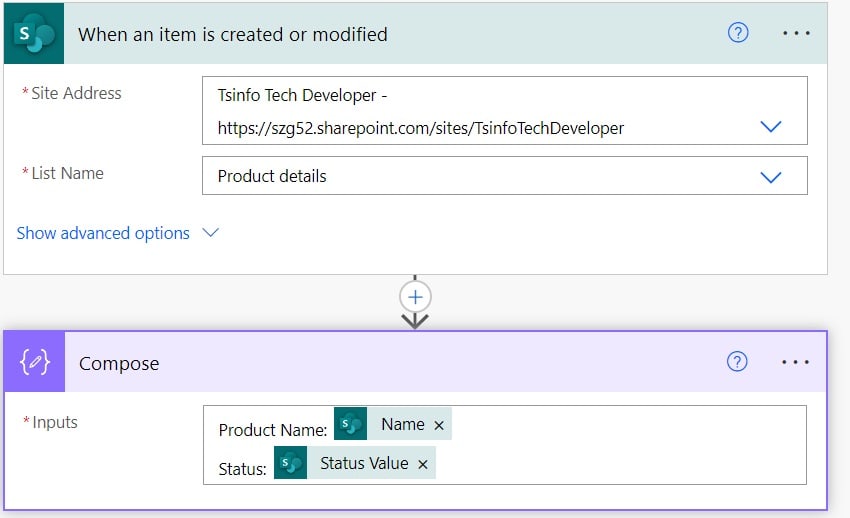Open the trigger's more options ellipsis menu

[x=796, y=34]
